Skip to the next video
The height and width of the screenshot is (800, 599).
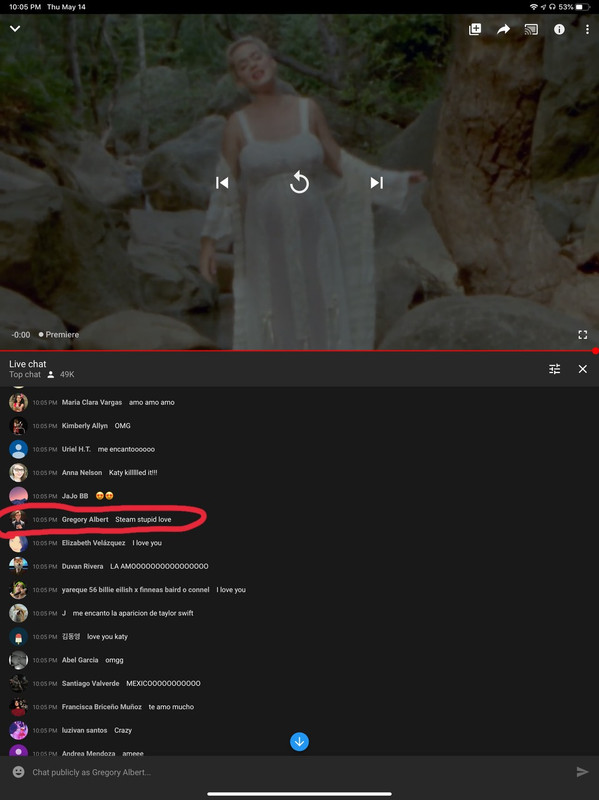tap(377, 183)
